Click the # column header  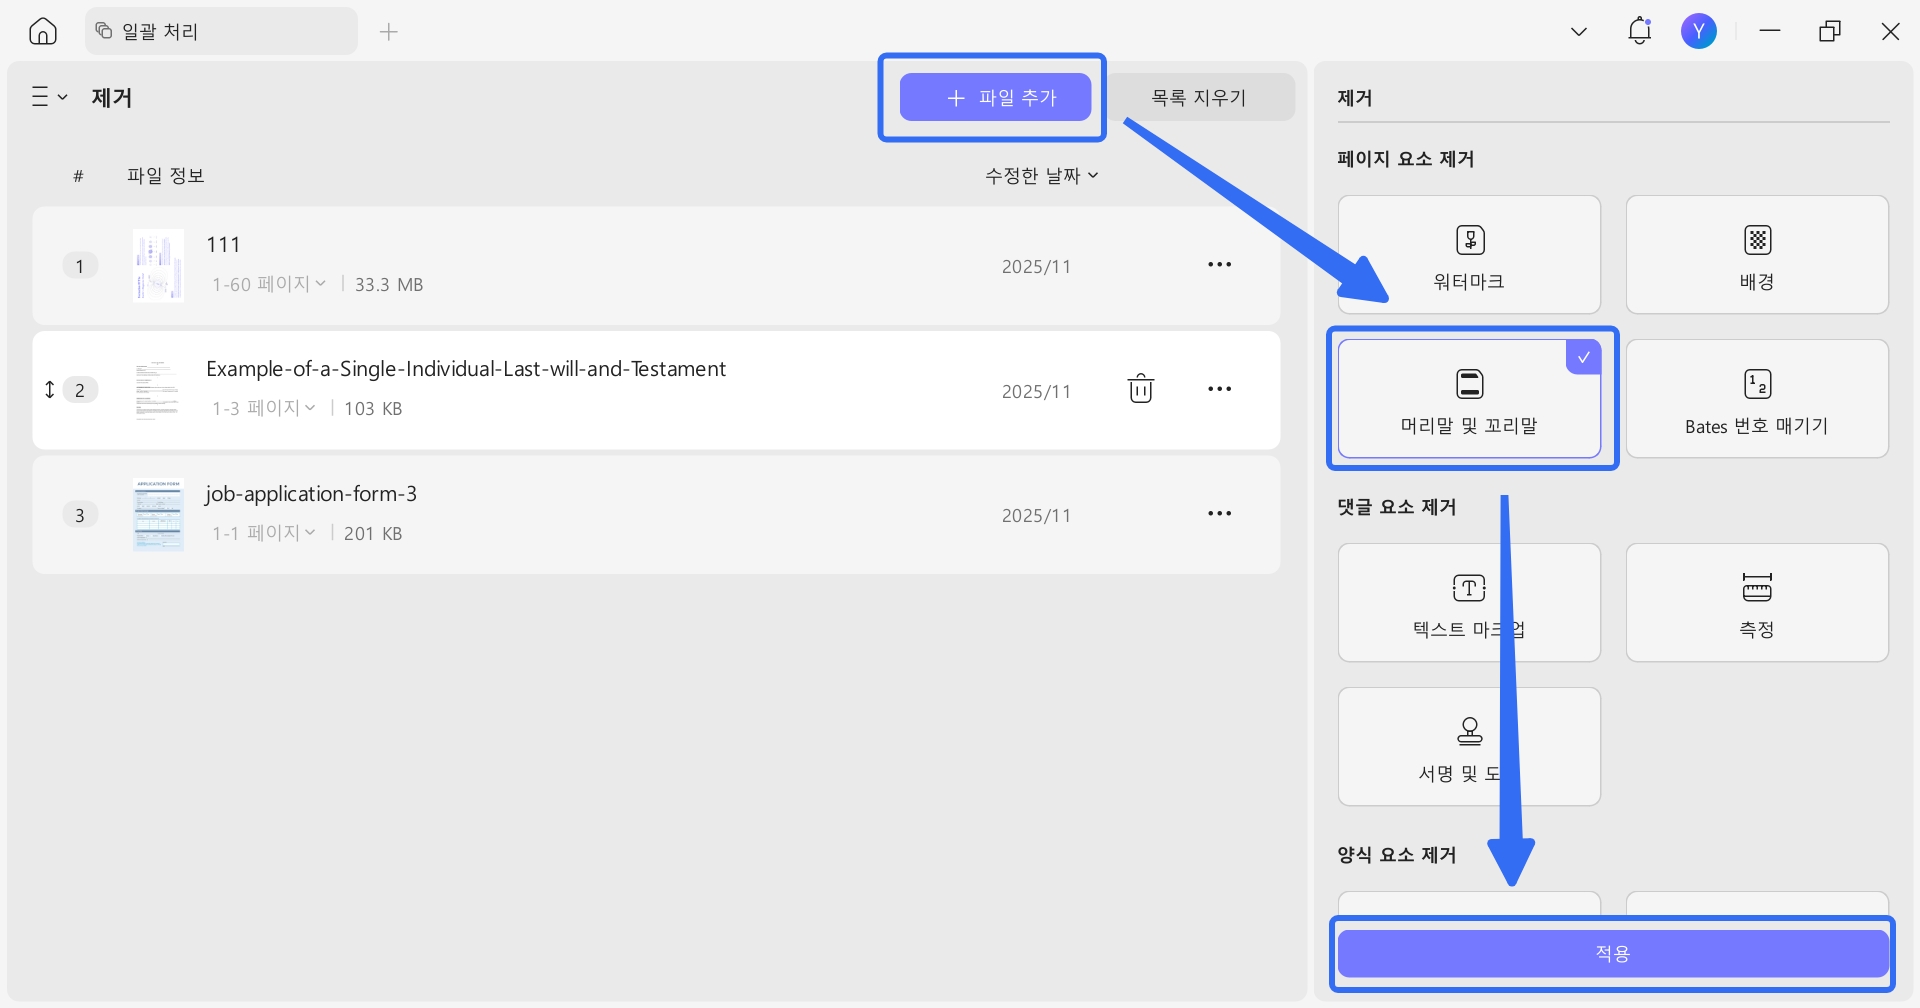point(78,176)
